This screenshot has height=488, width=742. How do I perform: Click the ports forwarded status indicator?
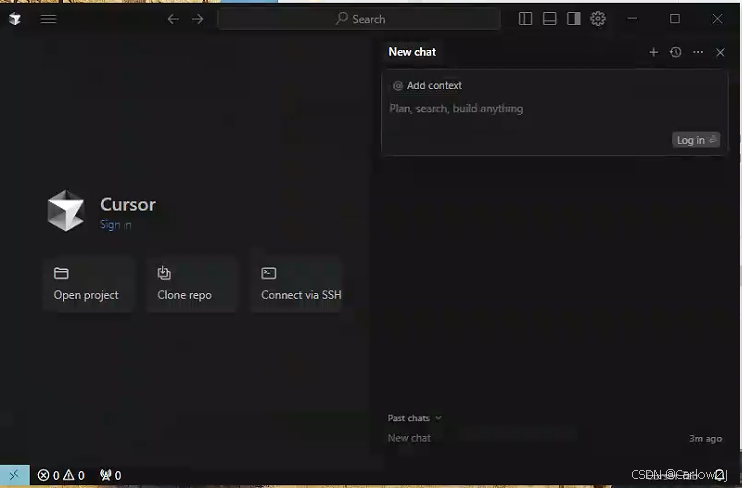click(x=110, y=475)
